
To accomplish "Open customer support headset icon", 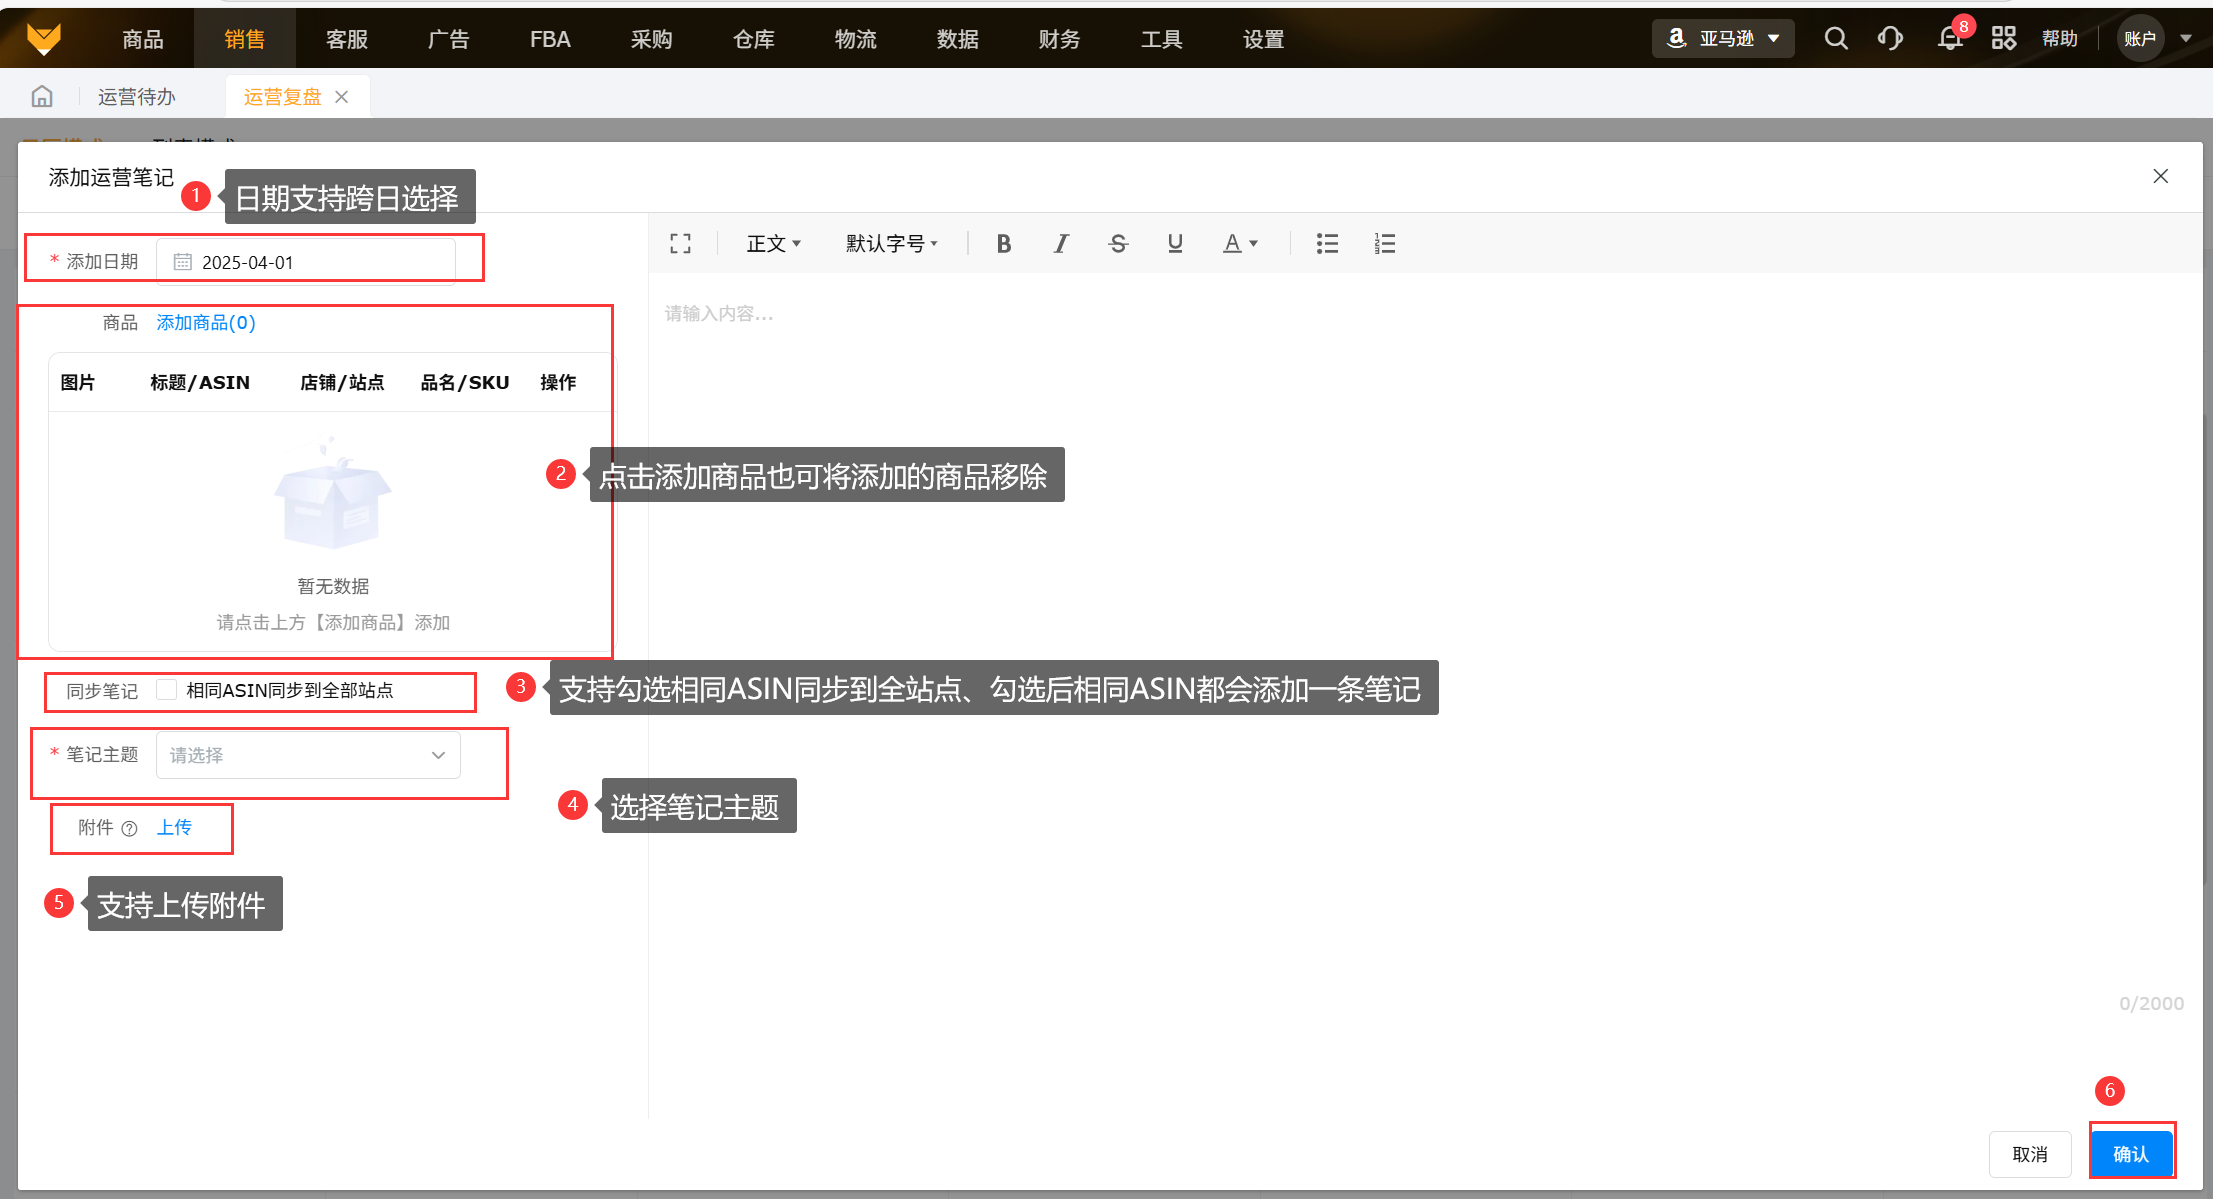I will [x=1890, y=39].
